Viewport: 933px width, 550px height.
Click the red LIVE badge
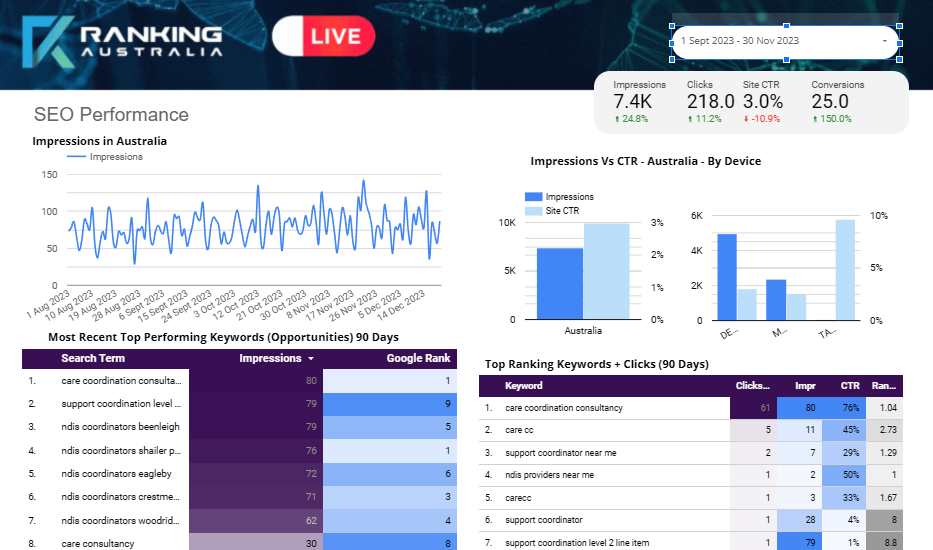[x=323, y=37]
